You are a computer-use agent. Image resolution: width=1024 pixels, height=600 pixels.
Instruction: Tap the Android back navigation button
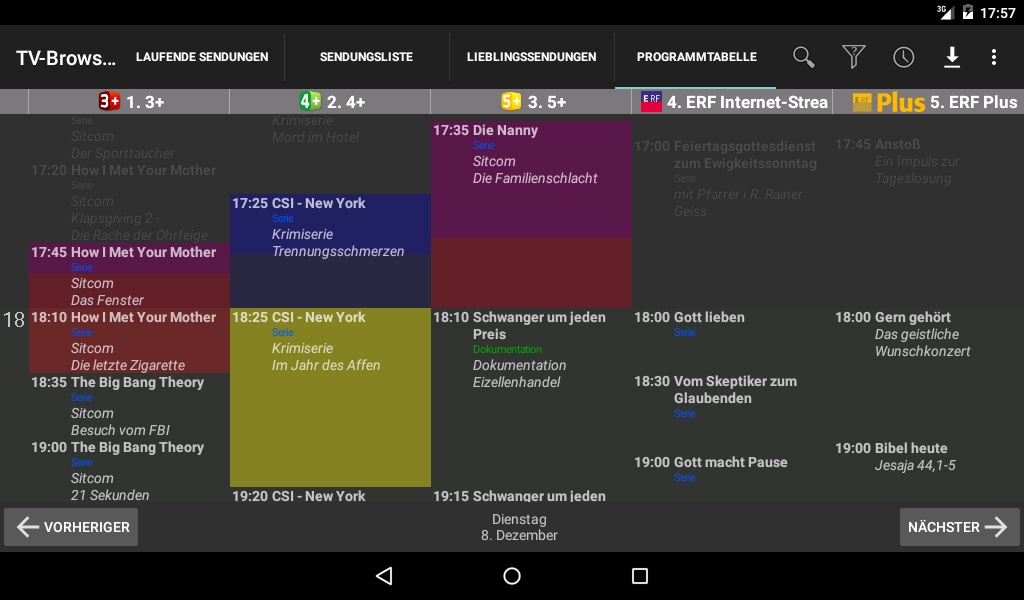coord(384,576)
